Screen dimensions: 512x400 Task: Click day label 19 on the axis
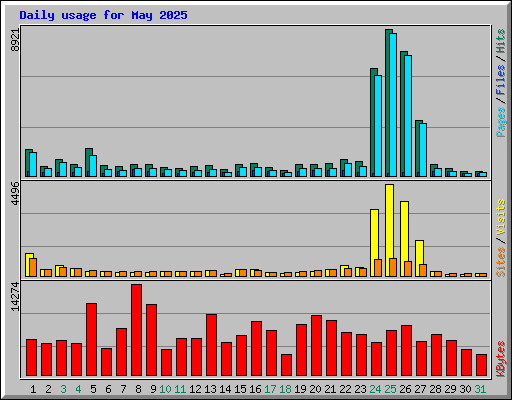300,389
